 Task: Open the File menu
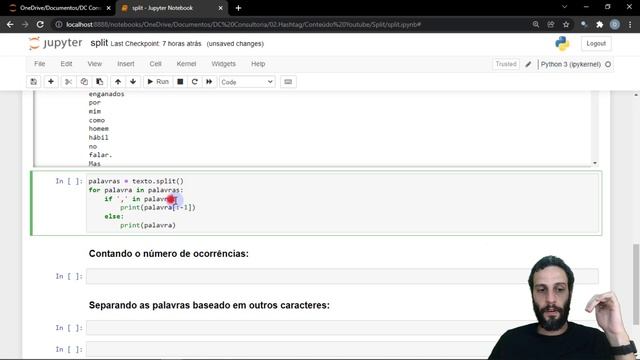pyautogui.click(x=40, y=64)
